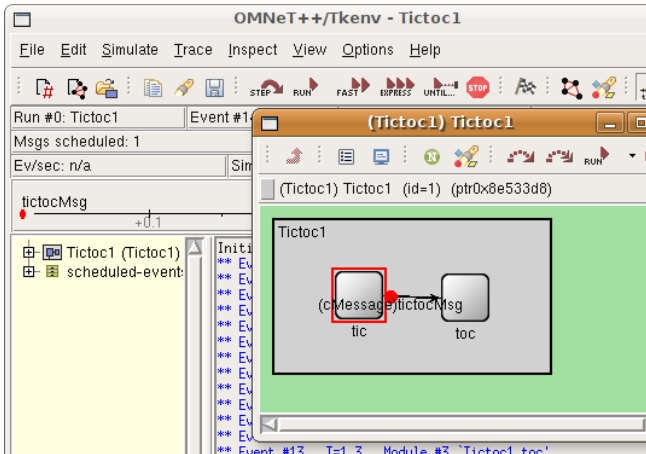Click the inspector window menu icon in title bar
Viewport: 646px width, 454px height.
(270, 123)
